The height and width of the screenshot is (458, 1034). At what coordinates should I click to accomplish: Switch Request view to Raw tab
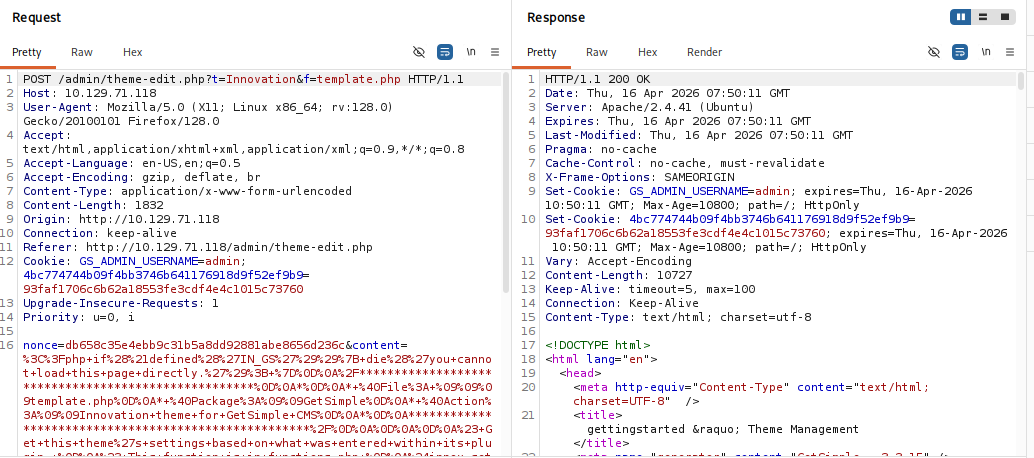pyautogui.click(x=82, y=52)
